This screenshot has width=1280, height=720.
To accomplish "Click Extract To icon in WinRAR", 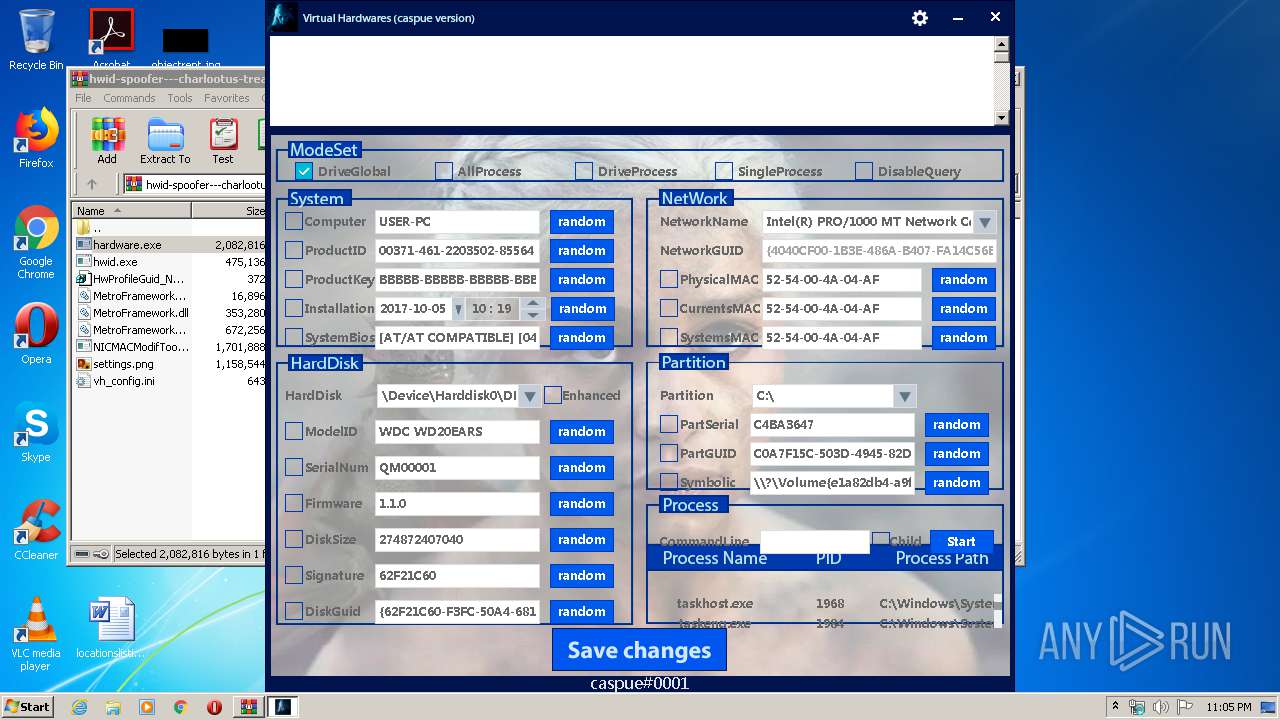I will (165, 141).
